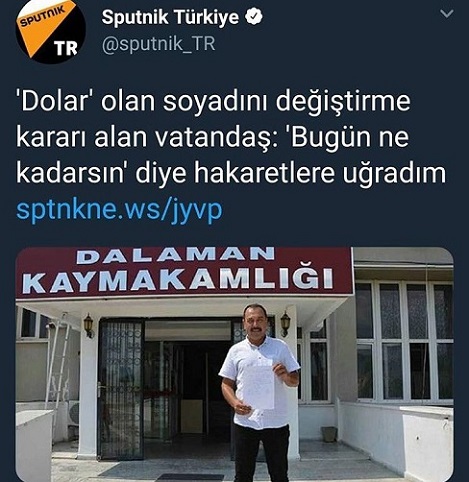469x482 pixels.
Task: Open the attached tweet photo
Action: 235,364
